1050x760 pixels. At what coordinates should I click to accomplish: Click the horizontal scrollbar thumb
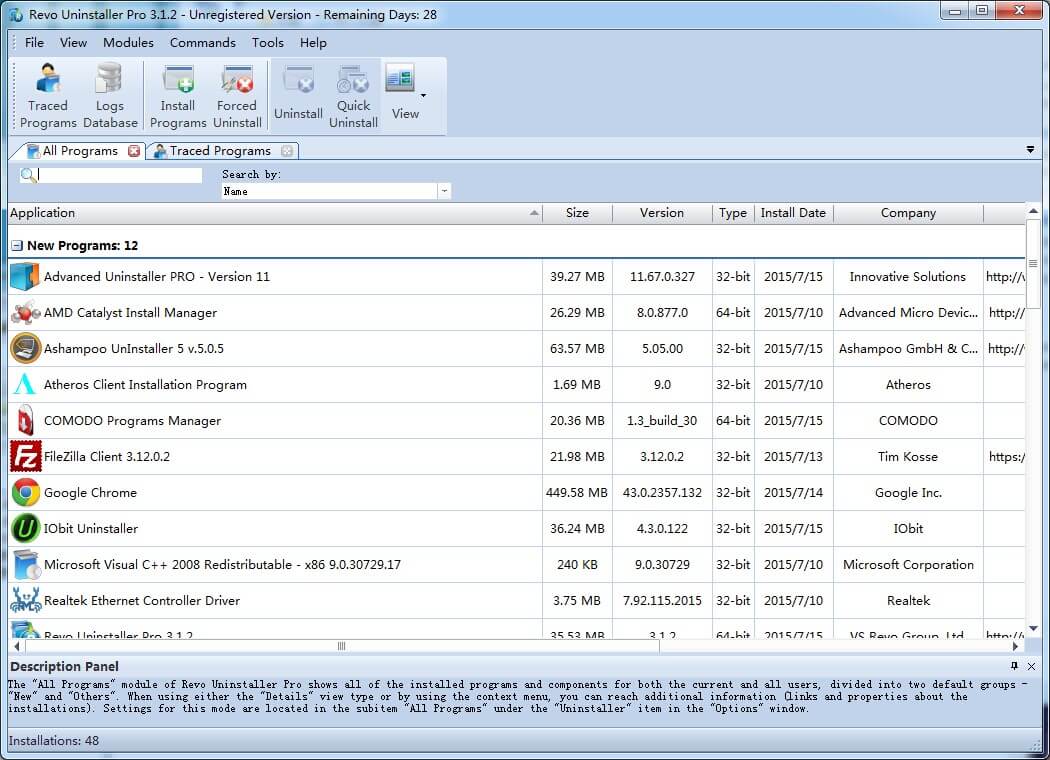342,646
